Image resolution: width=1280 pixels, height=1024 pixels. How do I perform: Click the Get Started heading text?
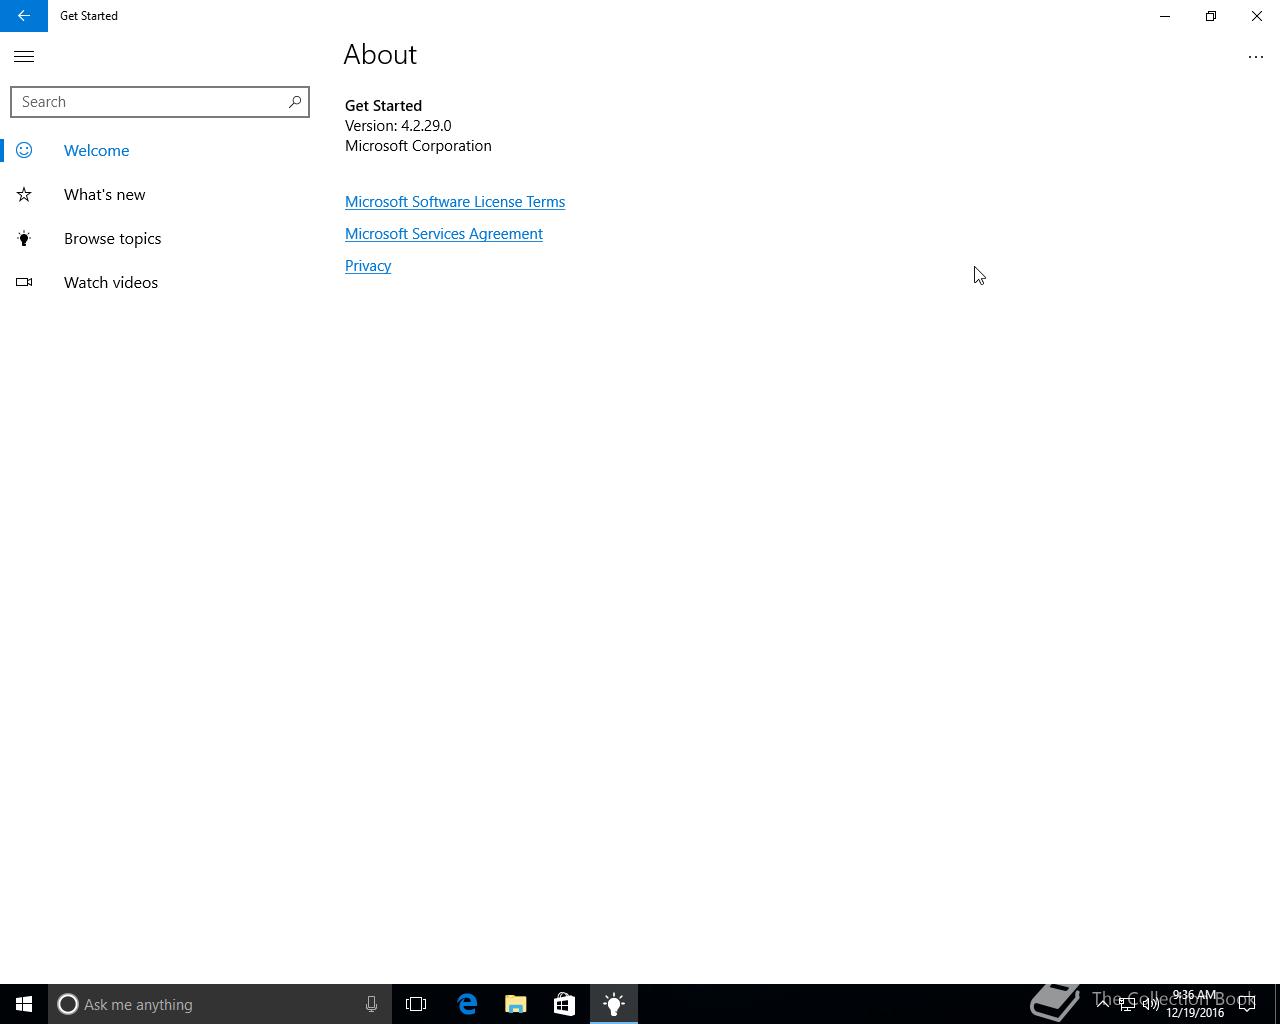point(383,106)
